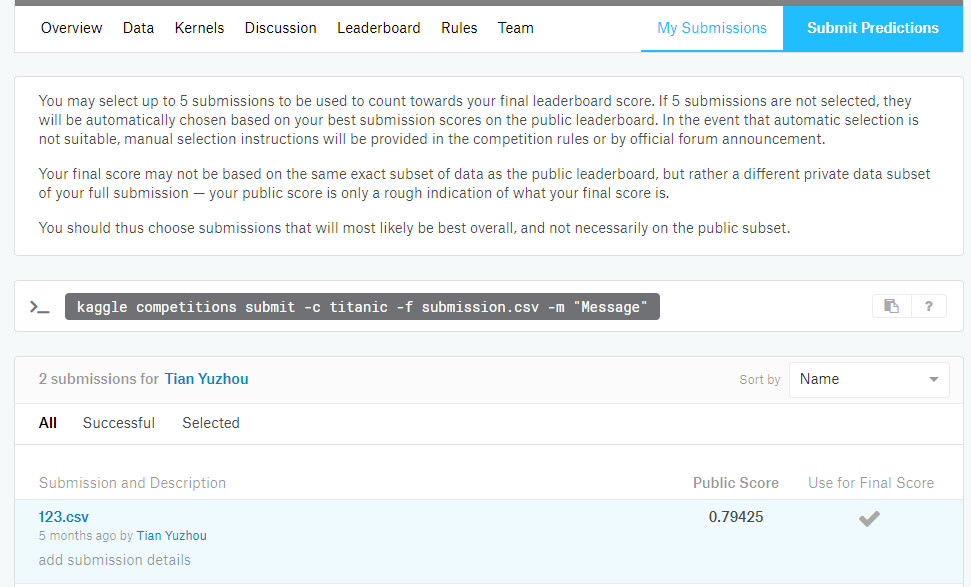Open My Submissions tab
Viewport: 971px width, 587px height.
coord(712,28)
